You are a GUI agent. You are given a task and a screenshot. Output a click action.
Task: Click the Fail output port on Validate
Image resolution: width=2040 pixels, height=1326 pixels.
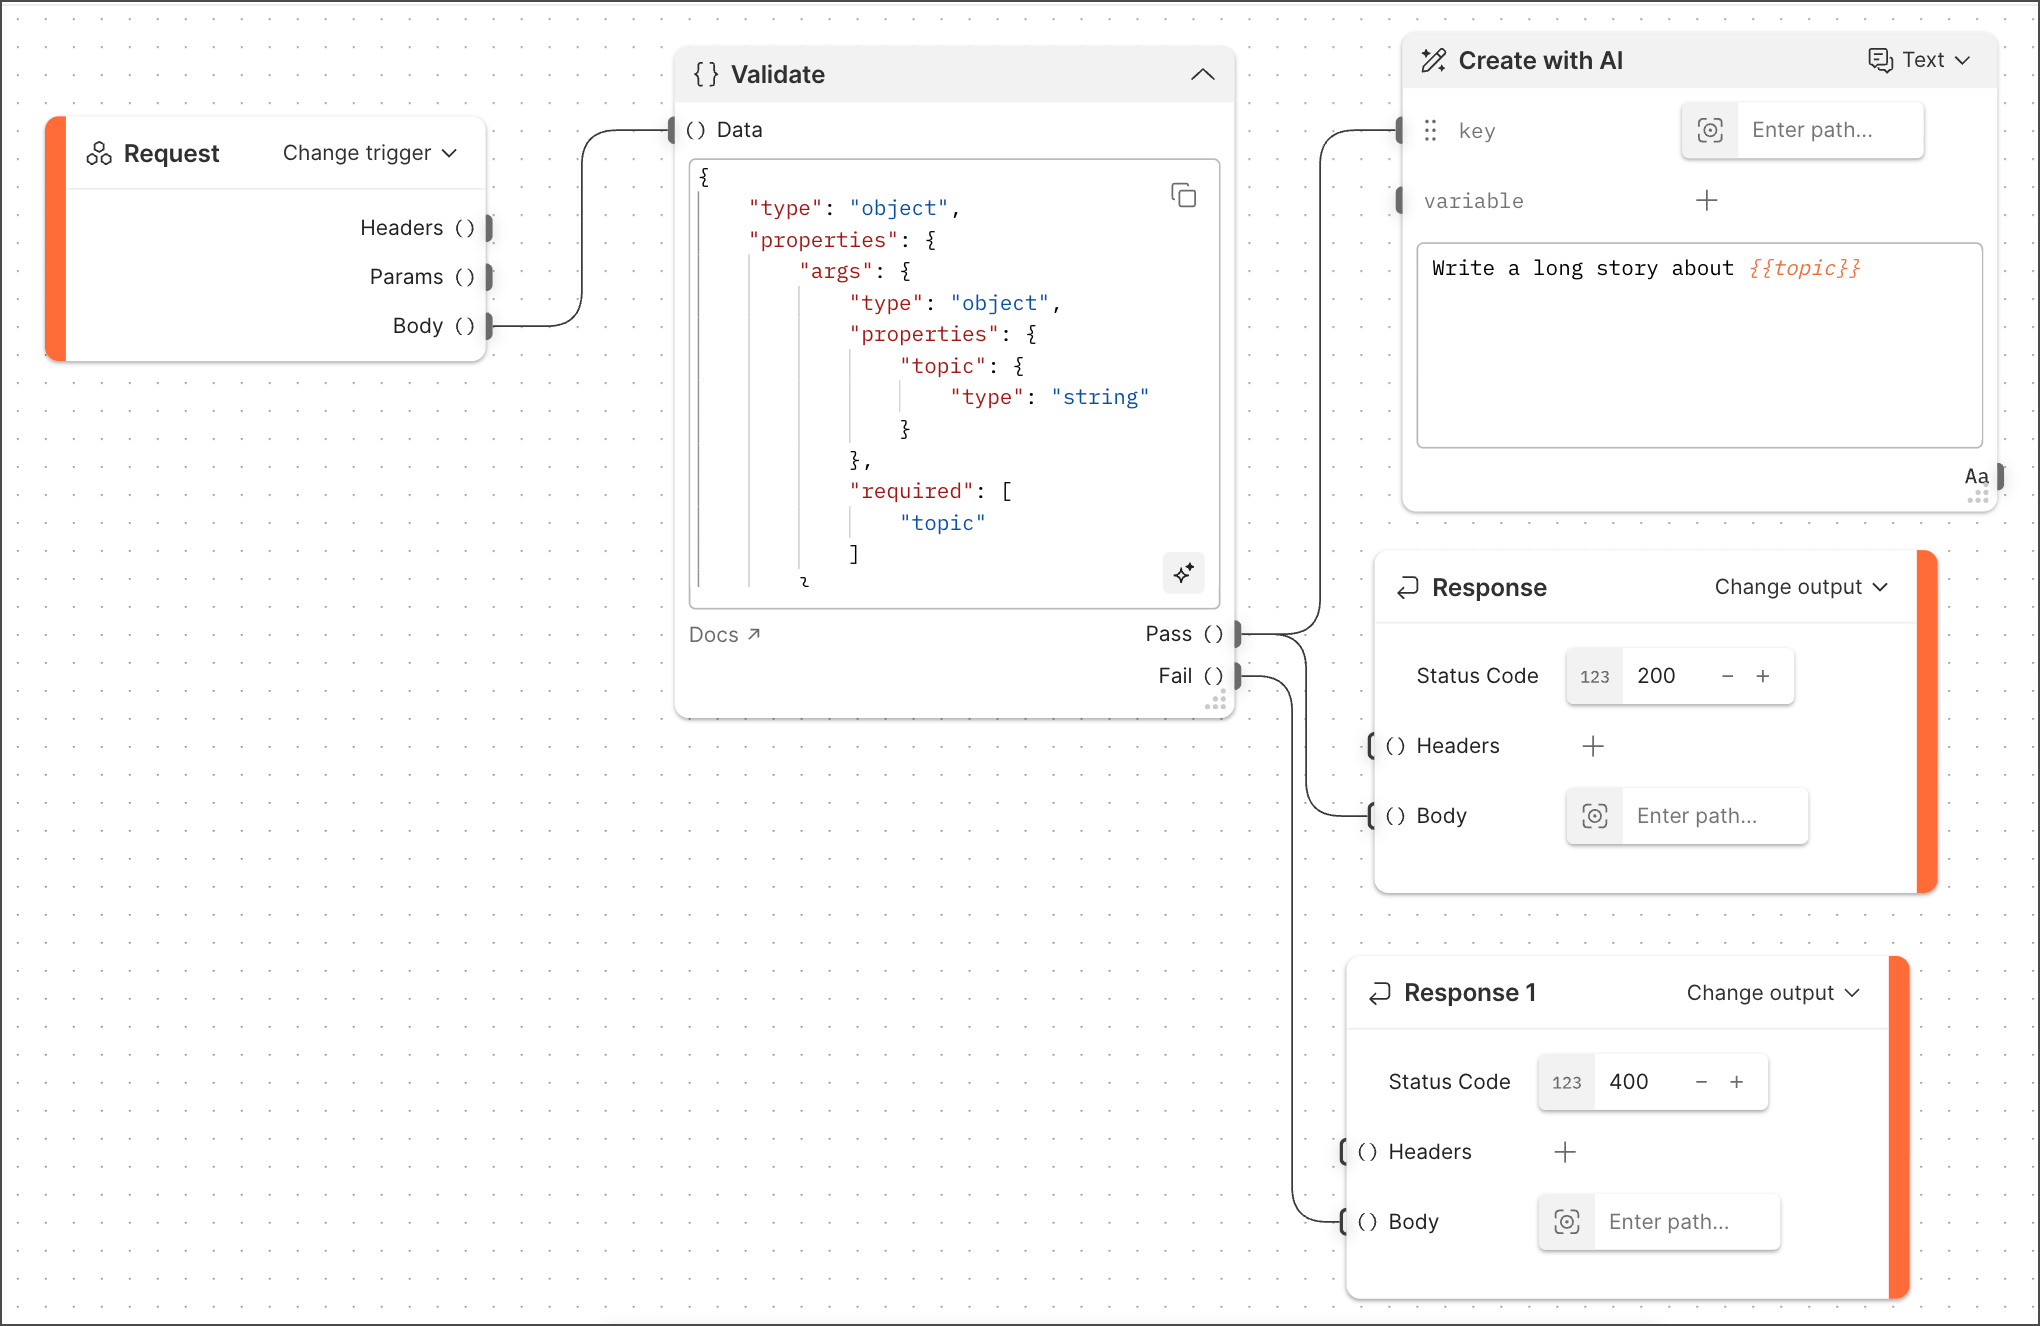click(1237, 675)
